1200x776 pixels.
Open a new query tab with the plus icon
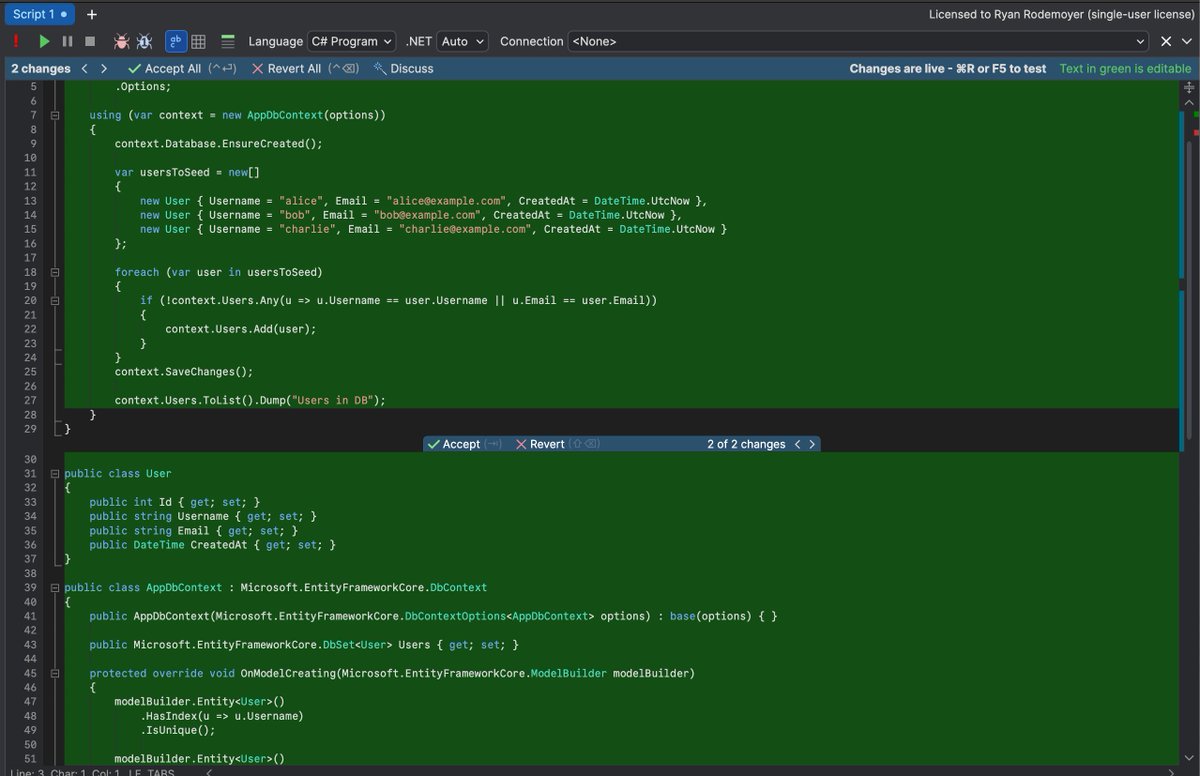[x=91, y=14]
